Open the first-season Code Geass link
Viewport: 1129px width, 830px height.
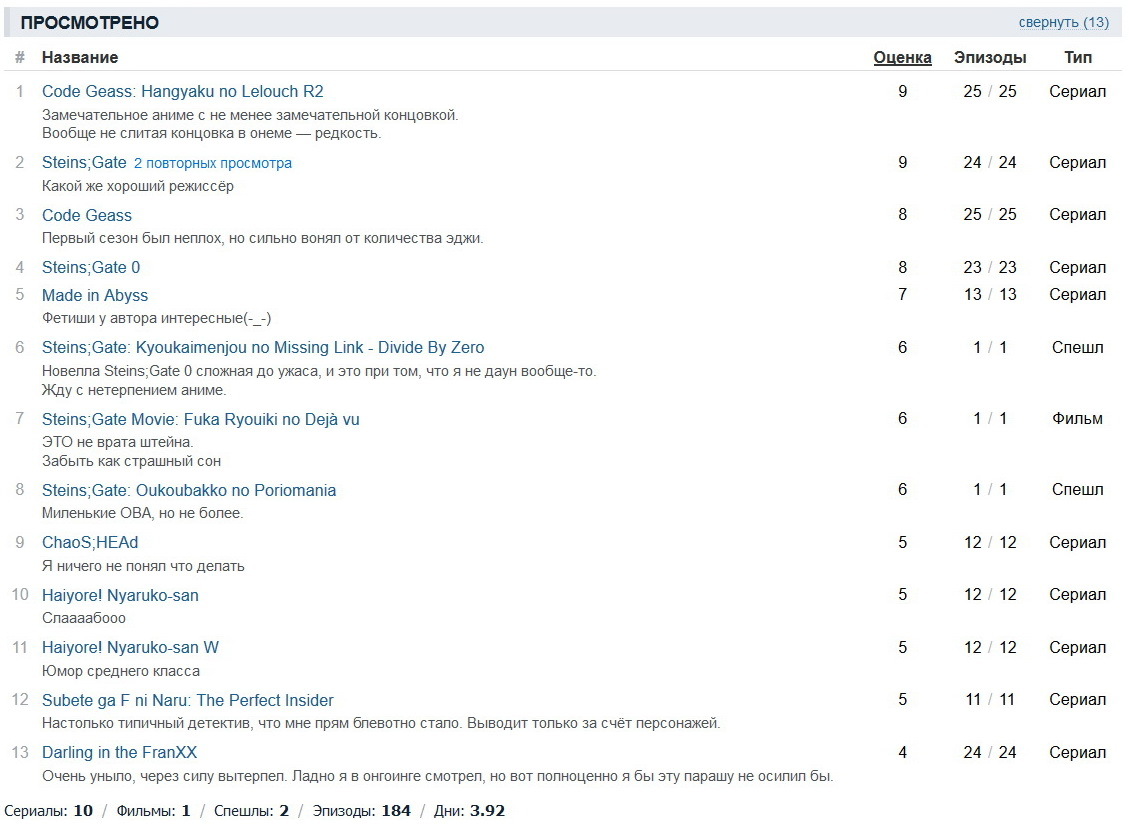[87, 215]
